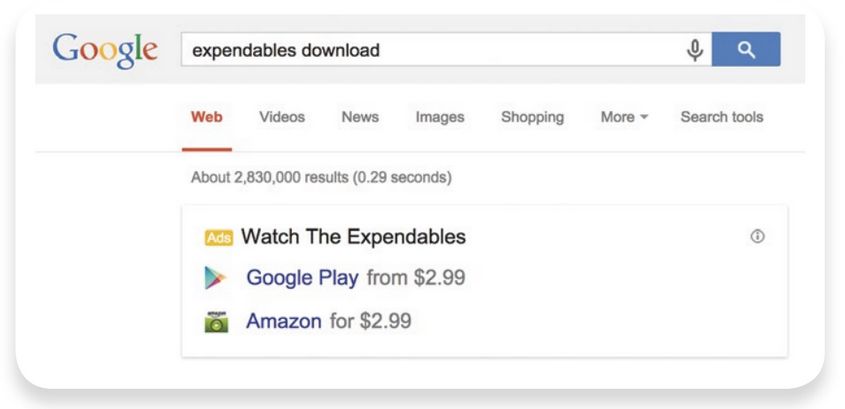Switch to the News tab
This screenshot has height=409, width=845.
point(360,117)
